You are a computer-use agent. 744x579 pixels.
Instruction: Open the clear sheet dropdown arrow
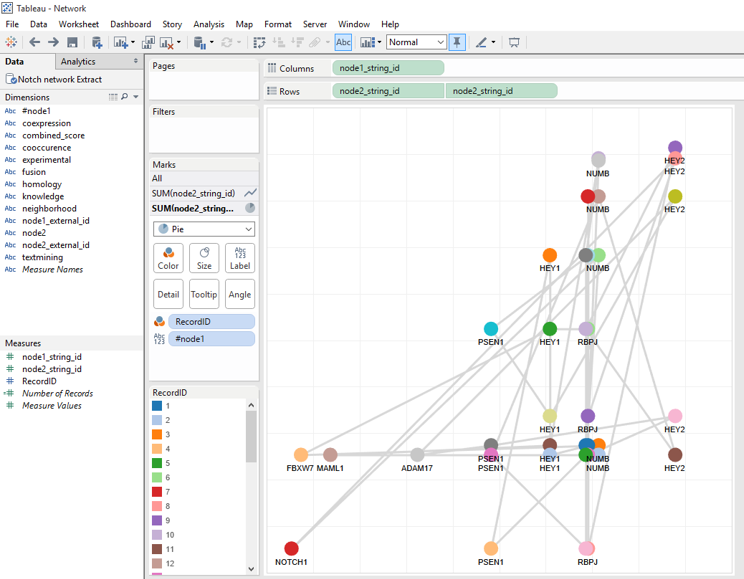(x=178, y=42)
